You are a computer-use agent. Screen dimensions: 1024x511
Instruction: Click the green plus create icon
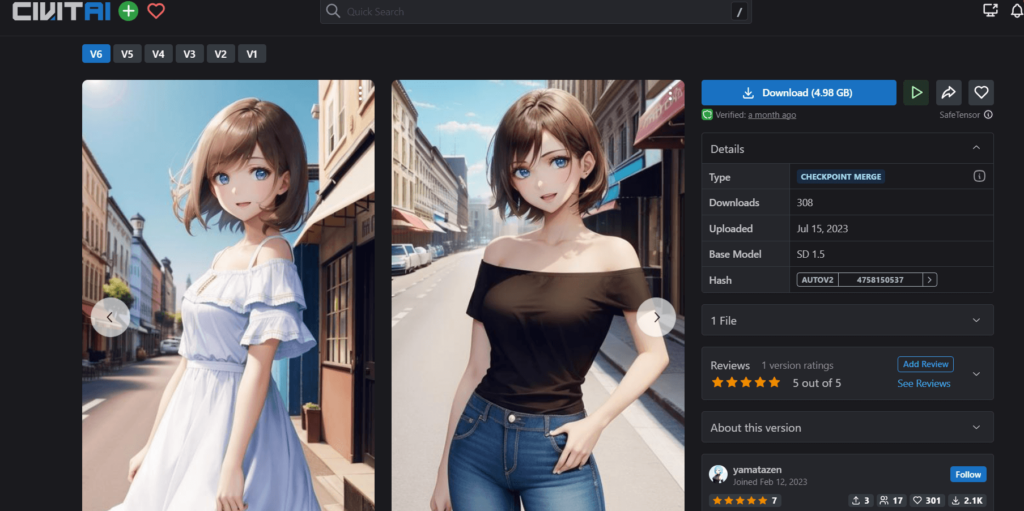pos(128,11)
